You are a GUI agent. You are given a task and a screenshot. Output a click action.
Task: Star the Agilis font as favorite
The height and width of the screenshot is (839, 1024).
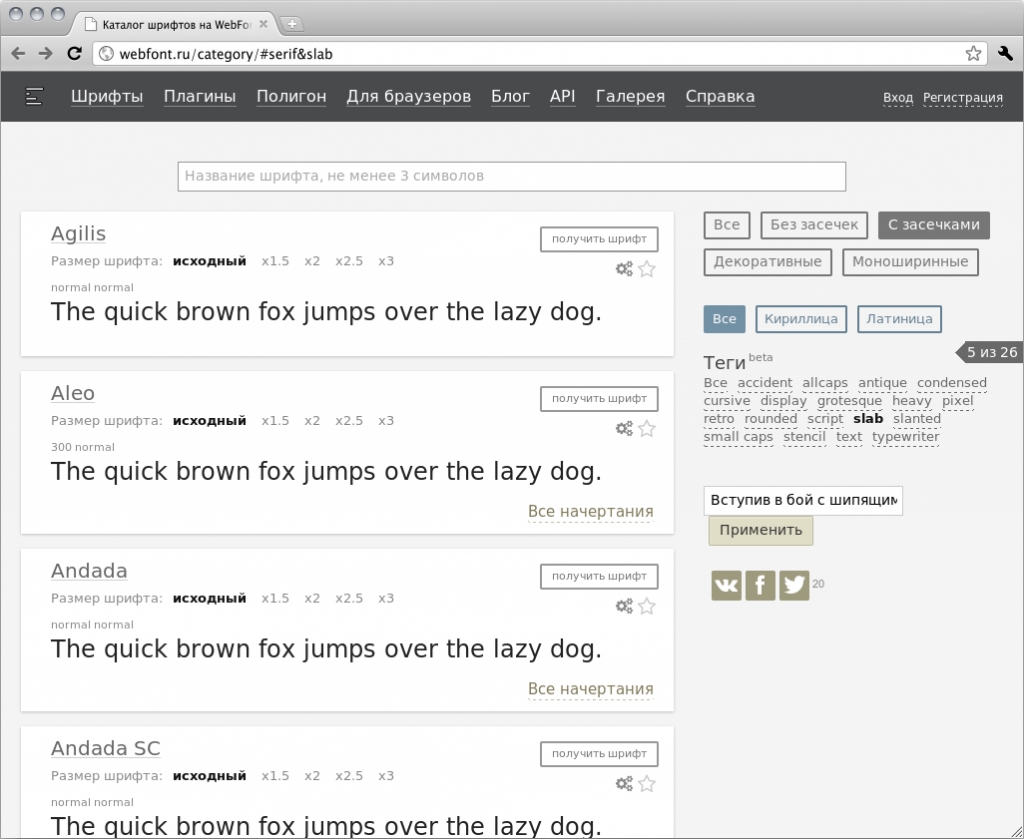[x=647, y=268]
